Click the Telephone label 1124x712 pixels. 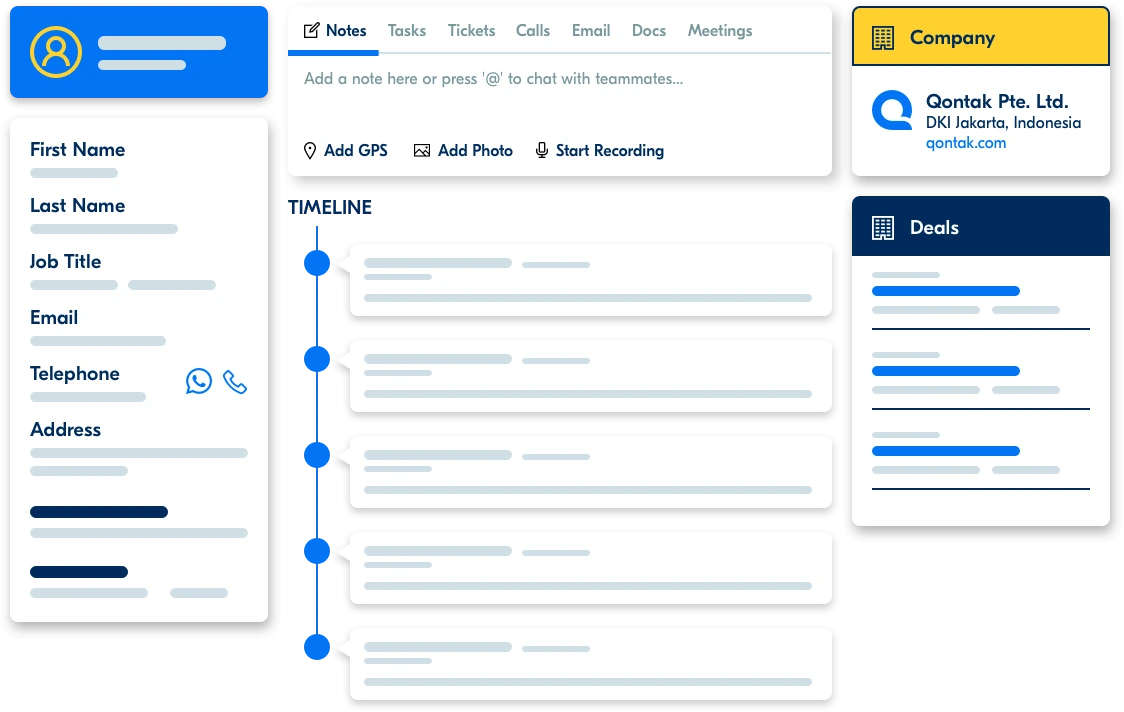pos(75,374)
